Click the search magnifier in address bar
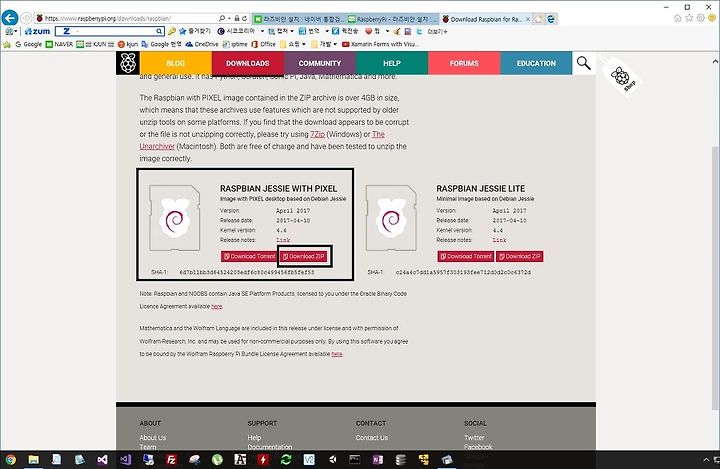Screen dimensions: 720x469 222,18
